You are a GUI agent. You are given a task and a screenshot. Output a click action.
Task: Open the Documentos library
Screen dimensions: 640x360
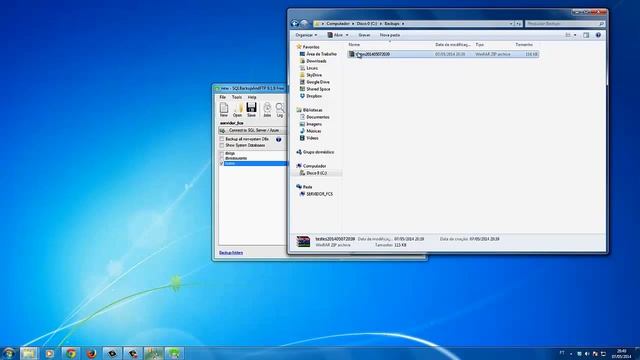click(314, 117)
